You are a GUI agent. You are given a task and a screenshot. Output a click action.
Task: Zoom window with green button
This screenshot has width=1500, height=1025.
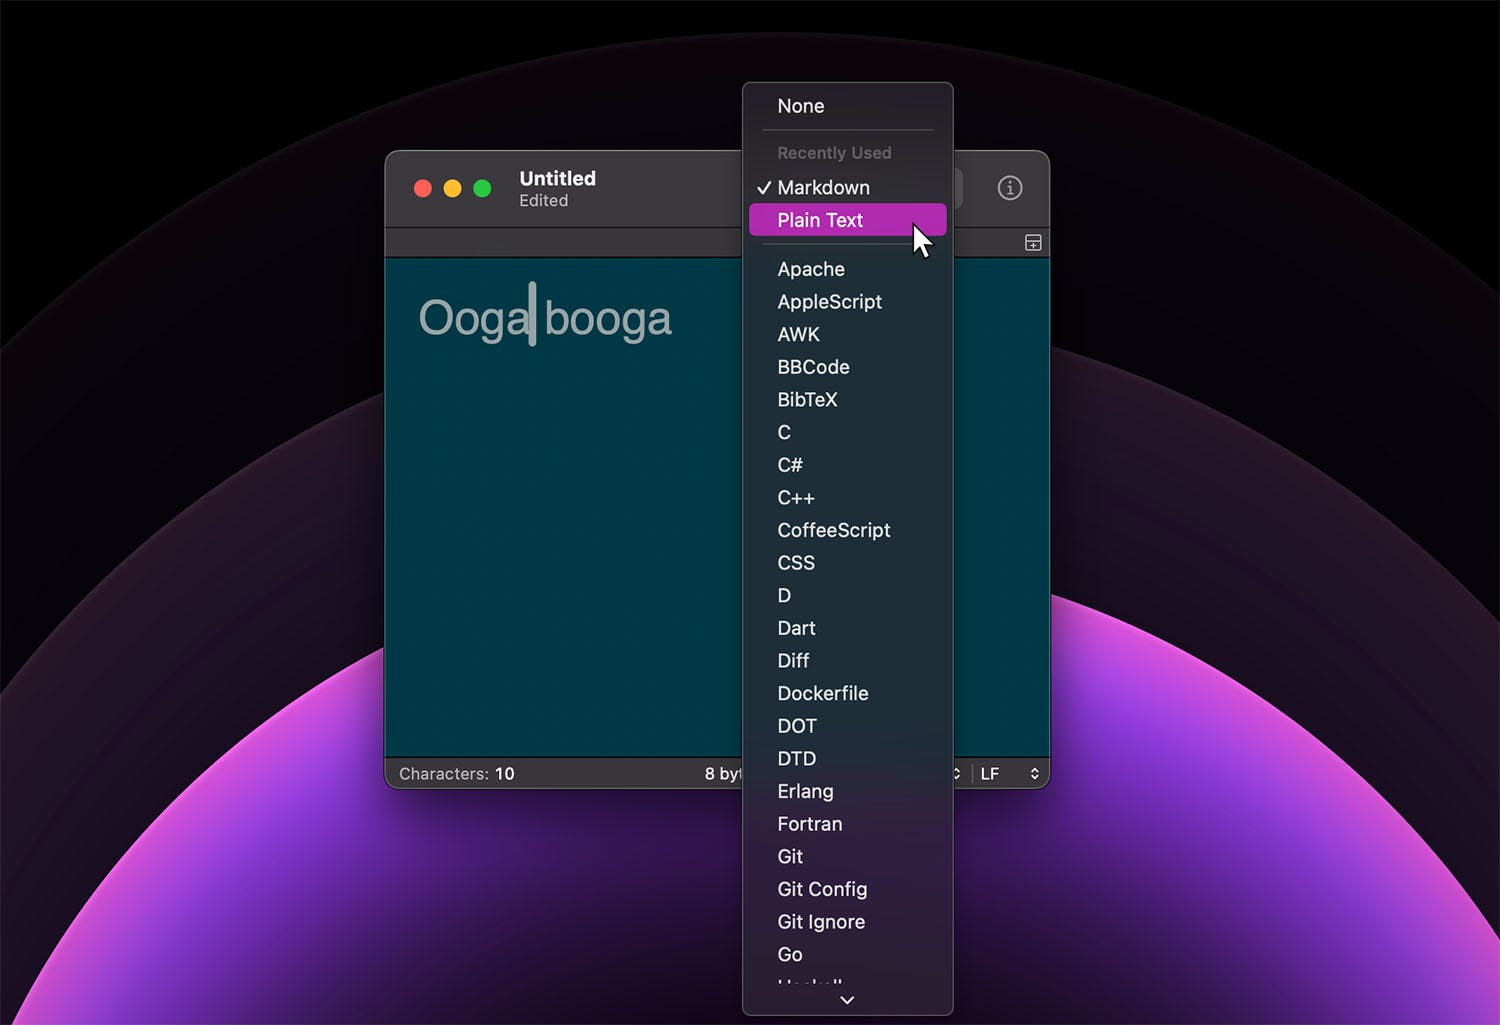(482, 189)
